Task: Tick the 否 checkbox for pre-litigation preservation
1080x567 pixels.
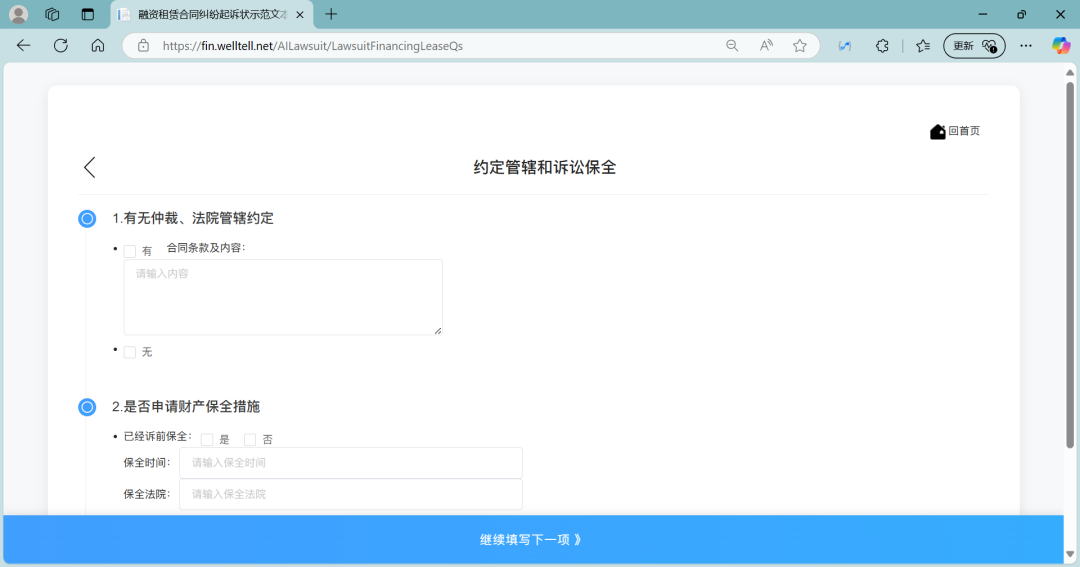Action: 250,439
